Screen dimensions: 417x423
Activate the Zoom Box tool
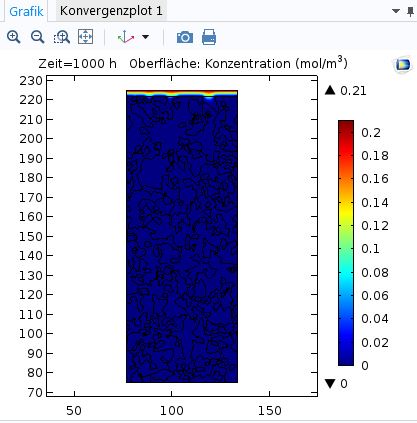click(x=62, y=37)
